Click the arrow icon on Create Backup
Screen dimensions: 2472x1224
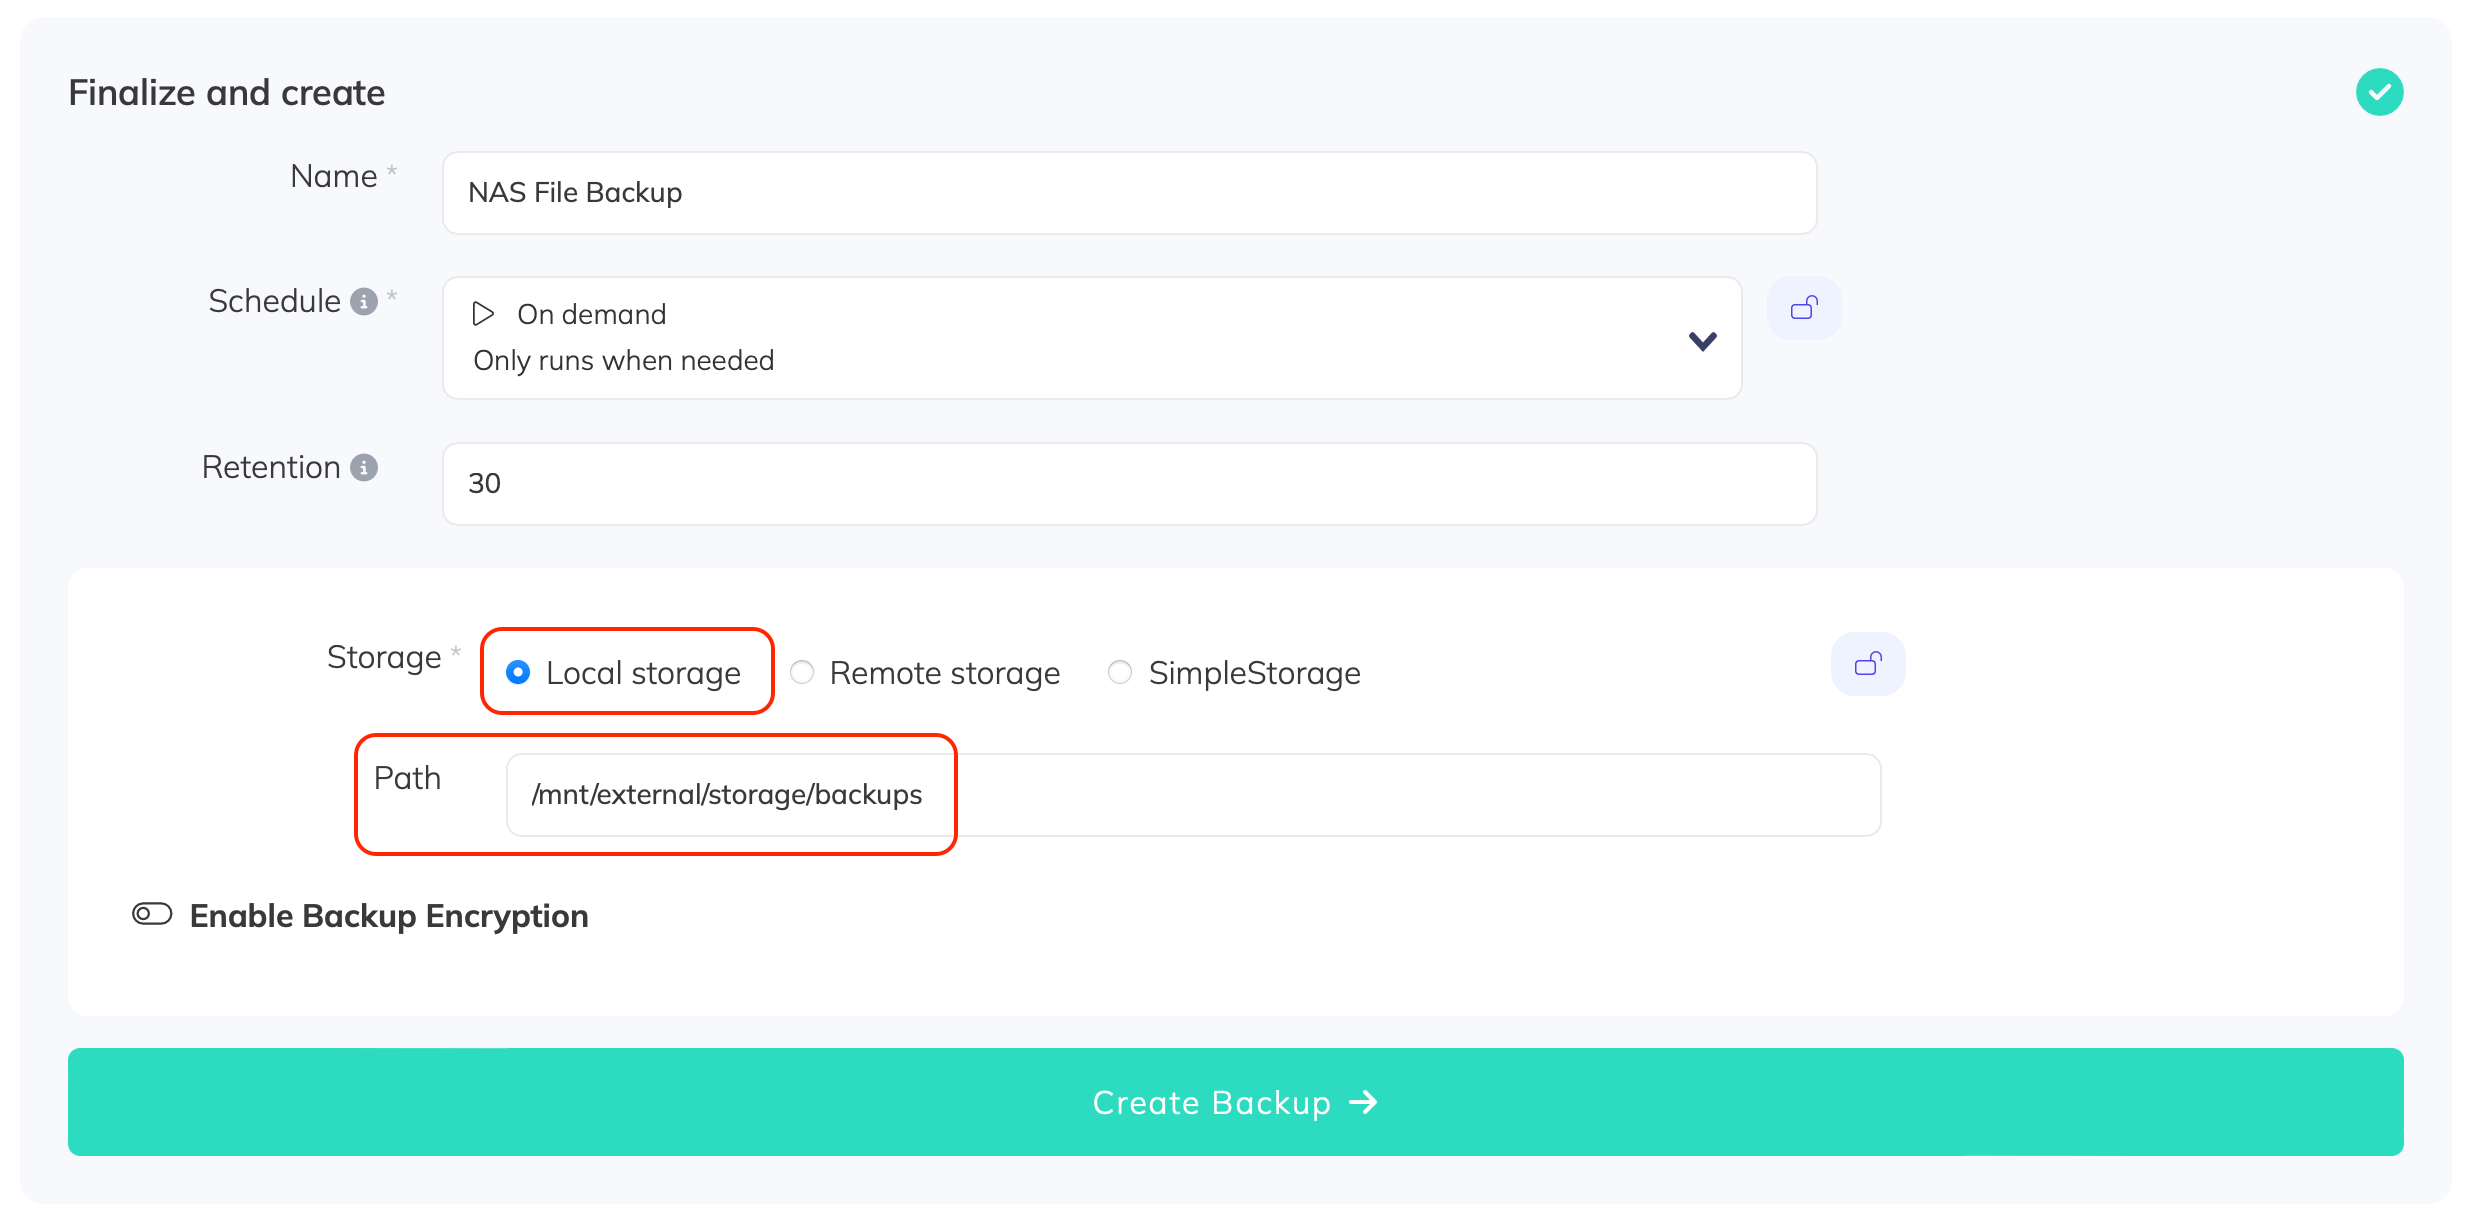click(x=1364, y=1102)
